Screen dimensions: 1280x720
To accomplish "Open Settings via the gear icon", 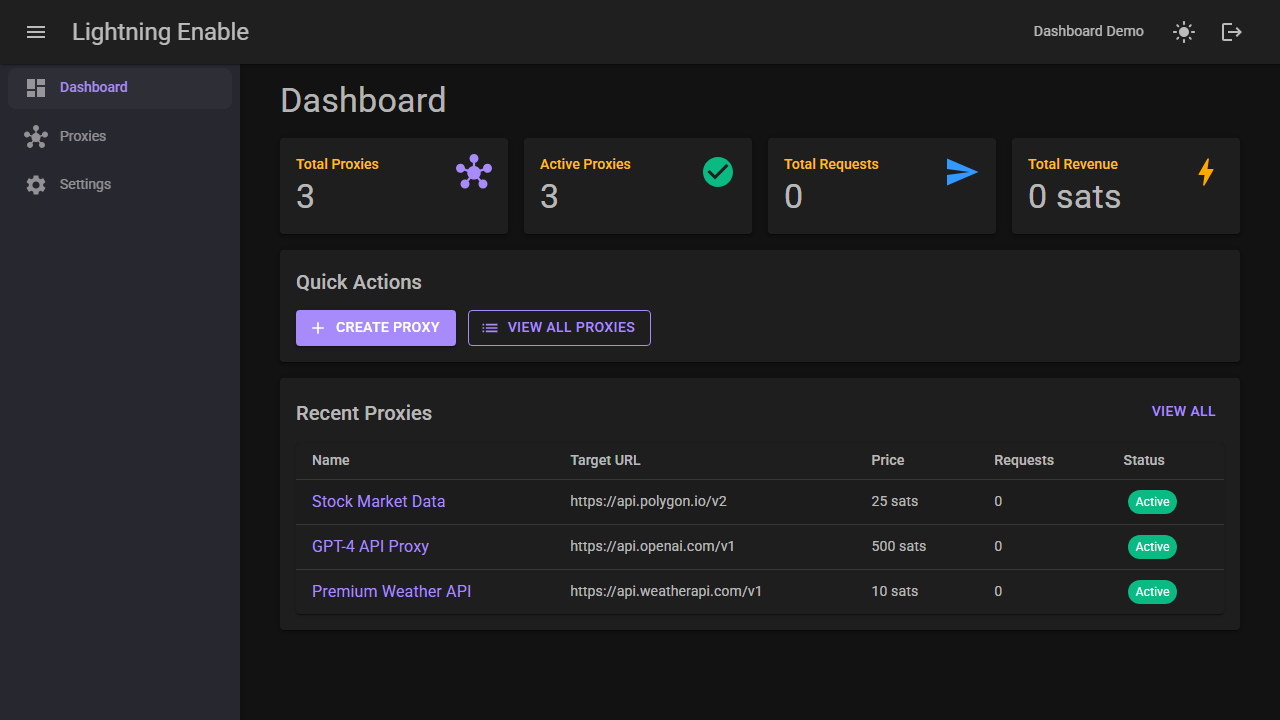I will 36,184.
